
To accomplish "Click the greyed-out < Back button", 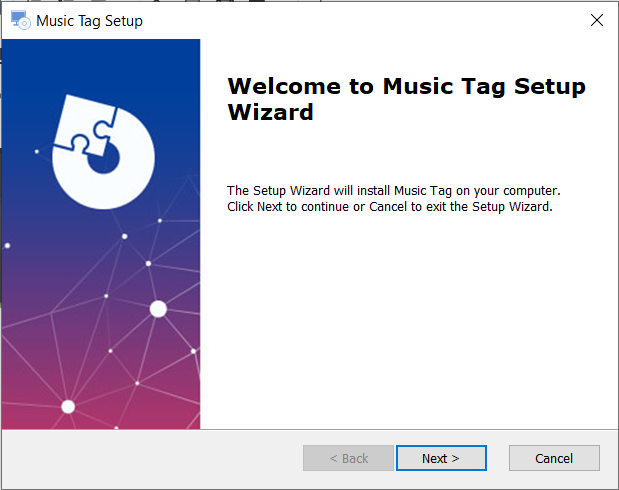I will [349, 458].
